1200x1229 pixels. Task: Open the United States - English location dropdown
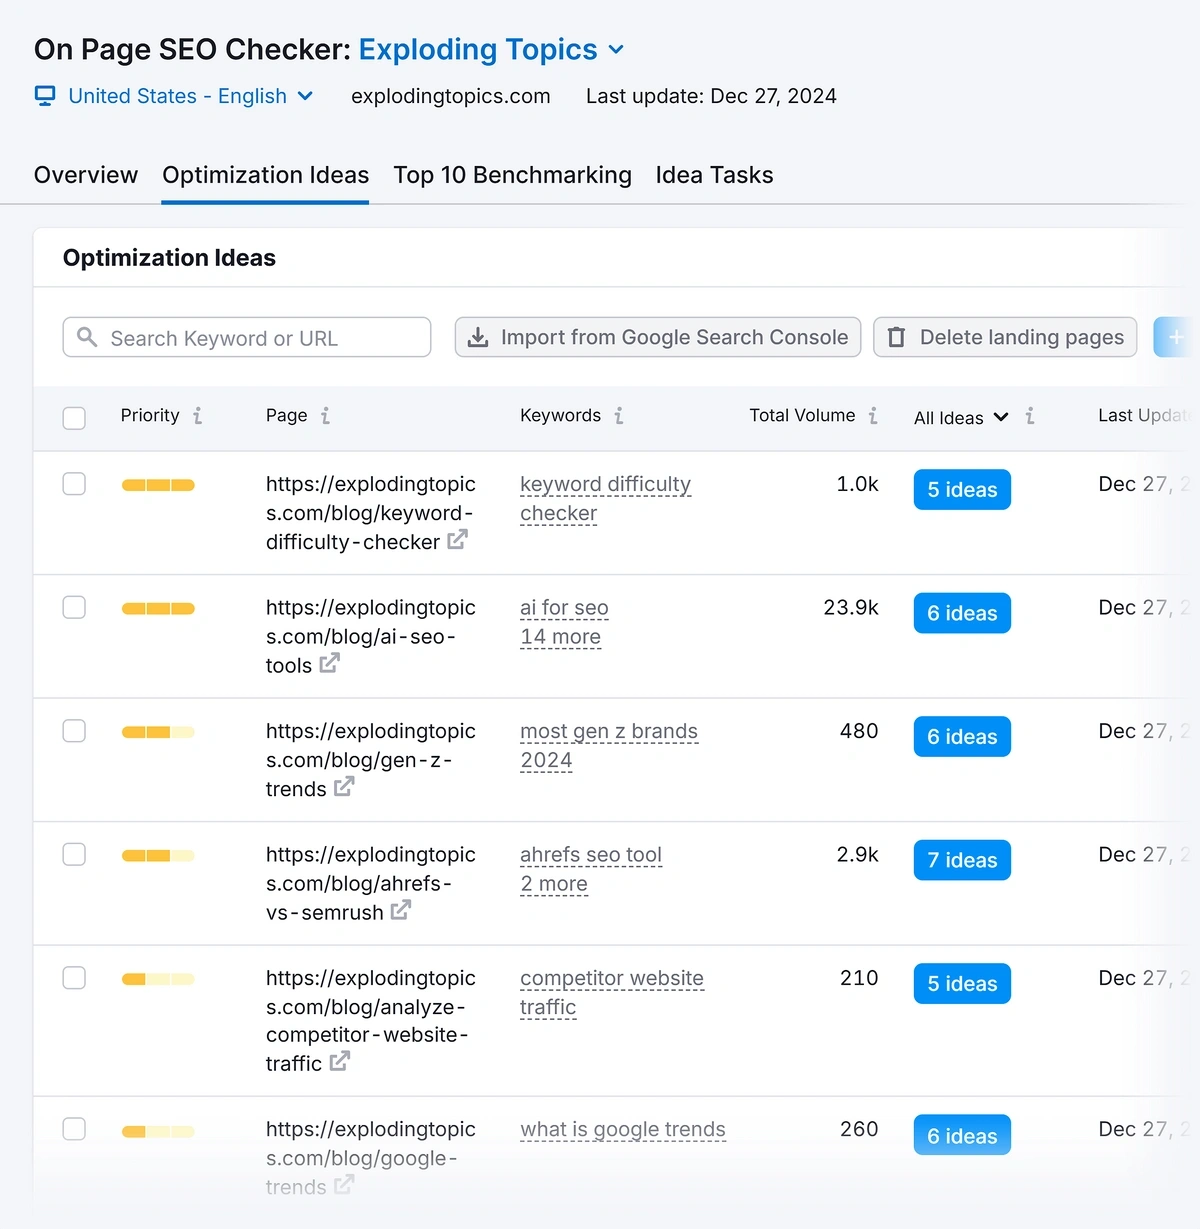click(190, 96)
